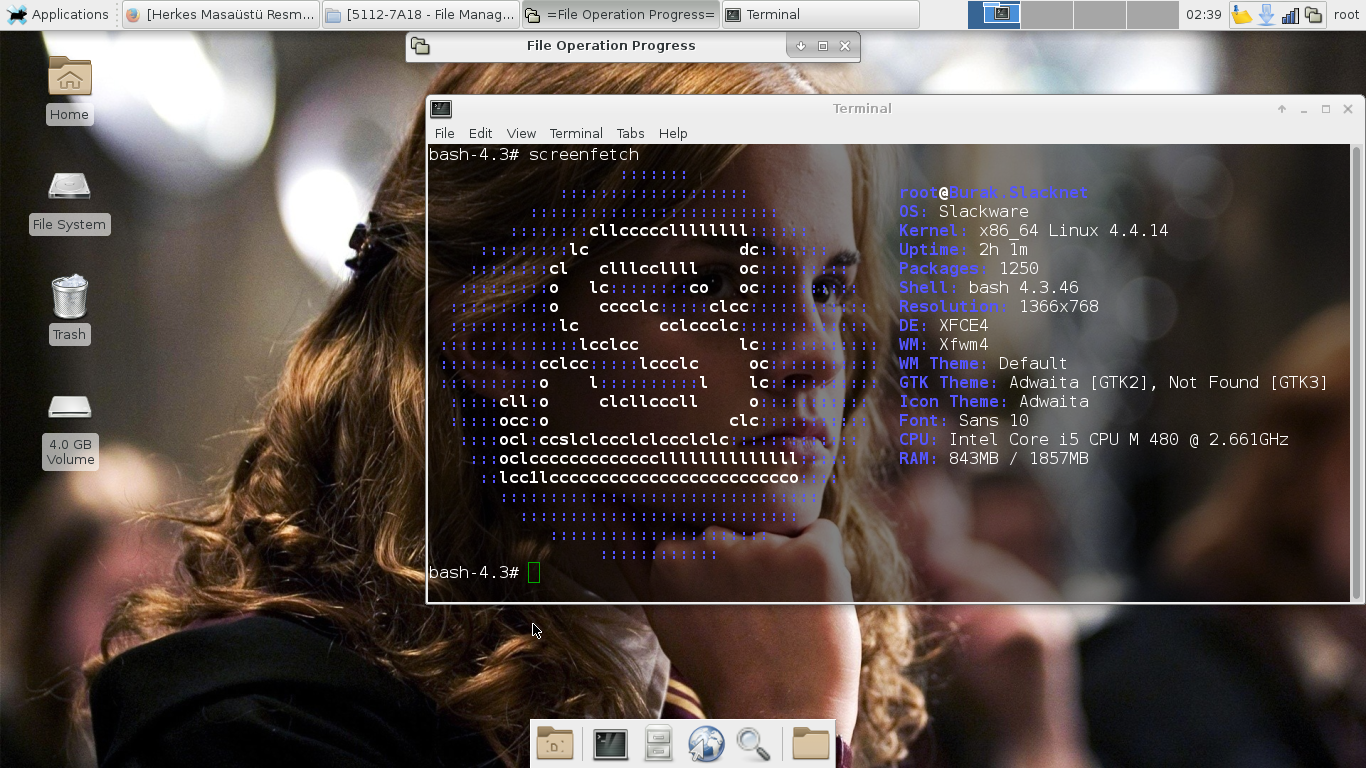1366x768 pixels.
Task: Click the 'screenfetch' command text
Action: (x=584, y=154)
